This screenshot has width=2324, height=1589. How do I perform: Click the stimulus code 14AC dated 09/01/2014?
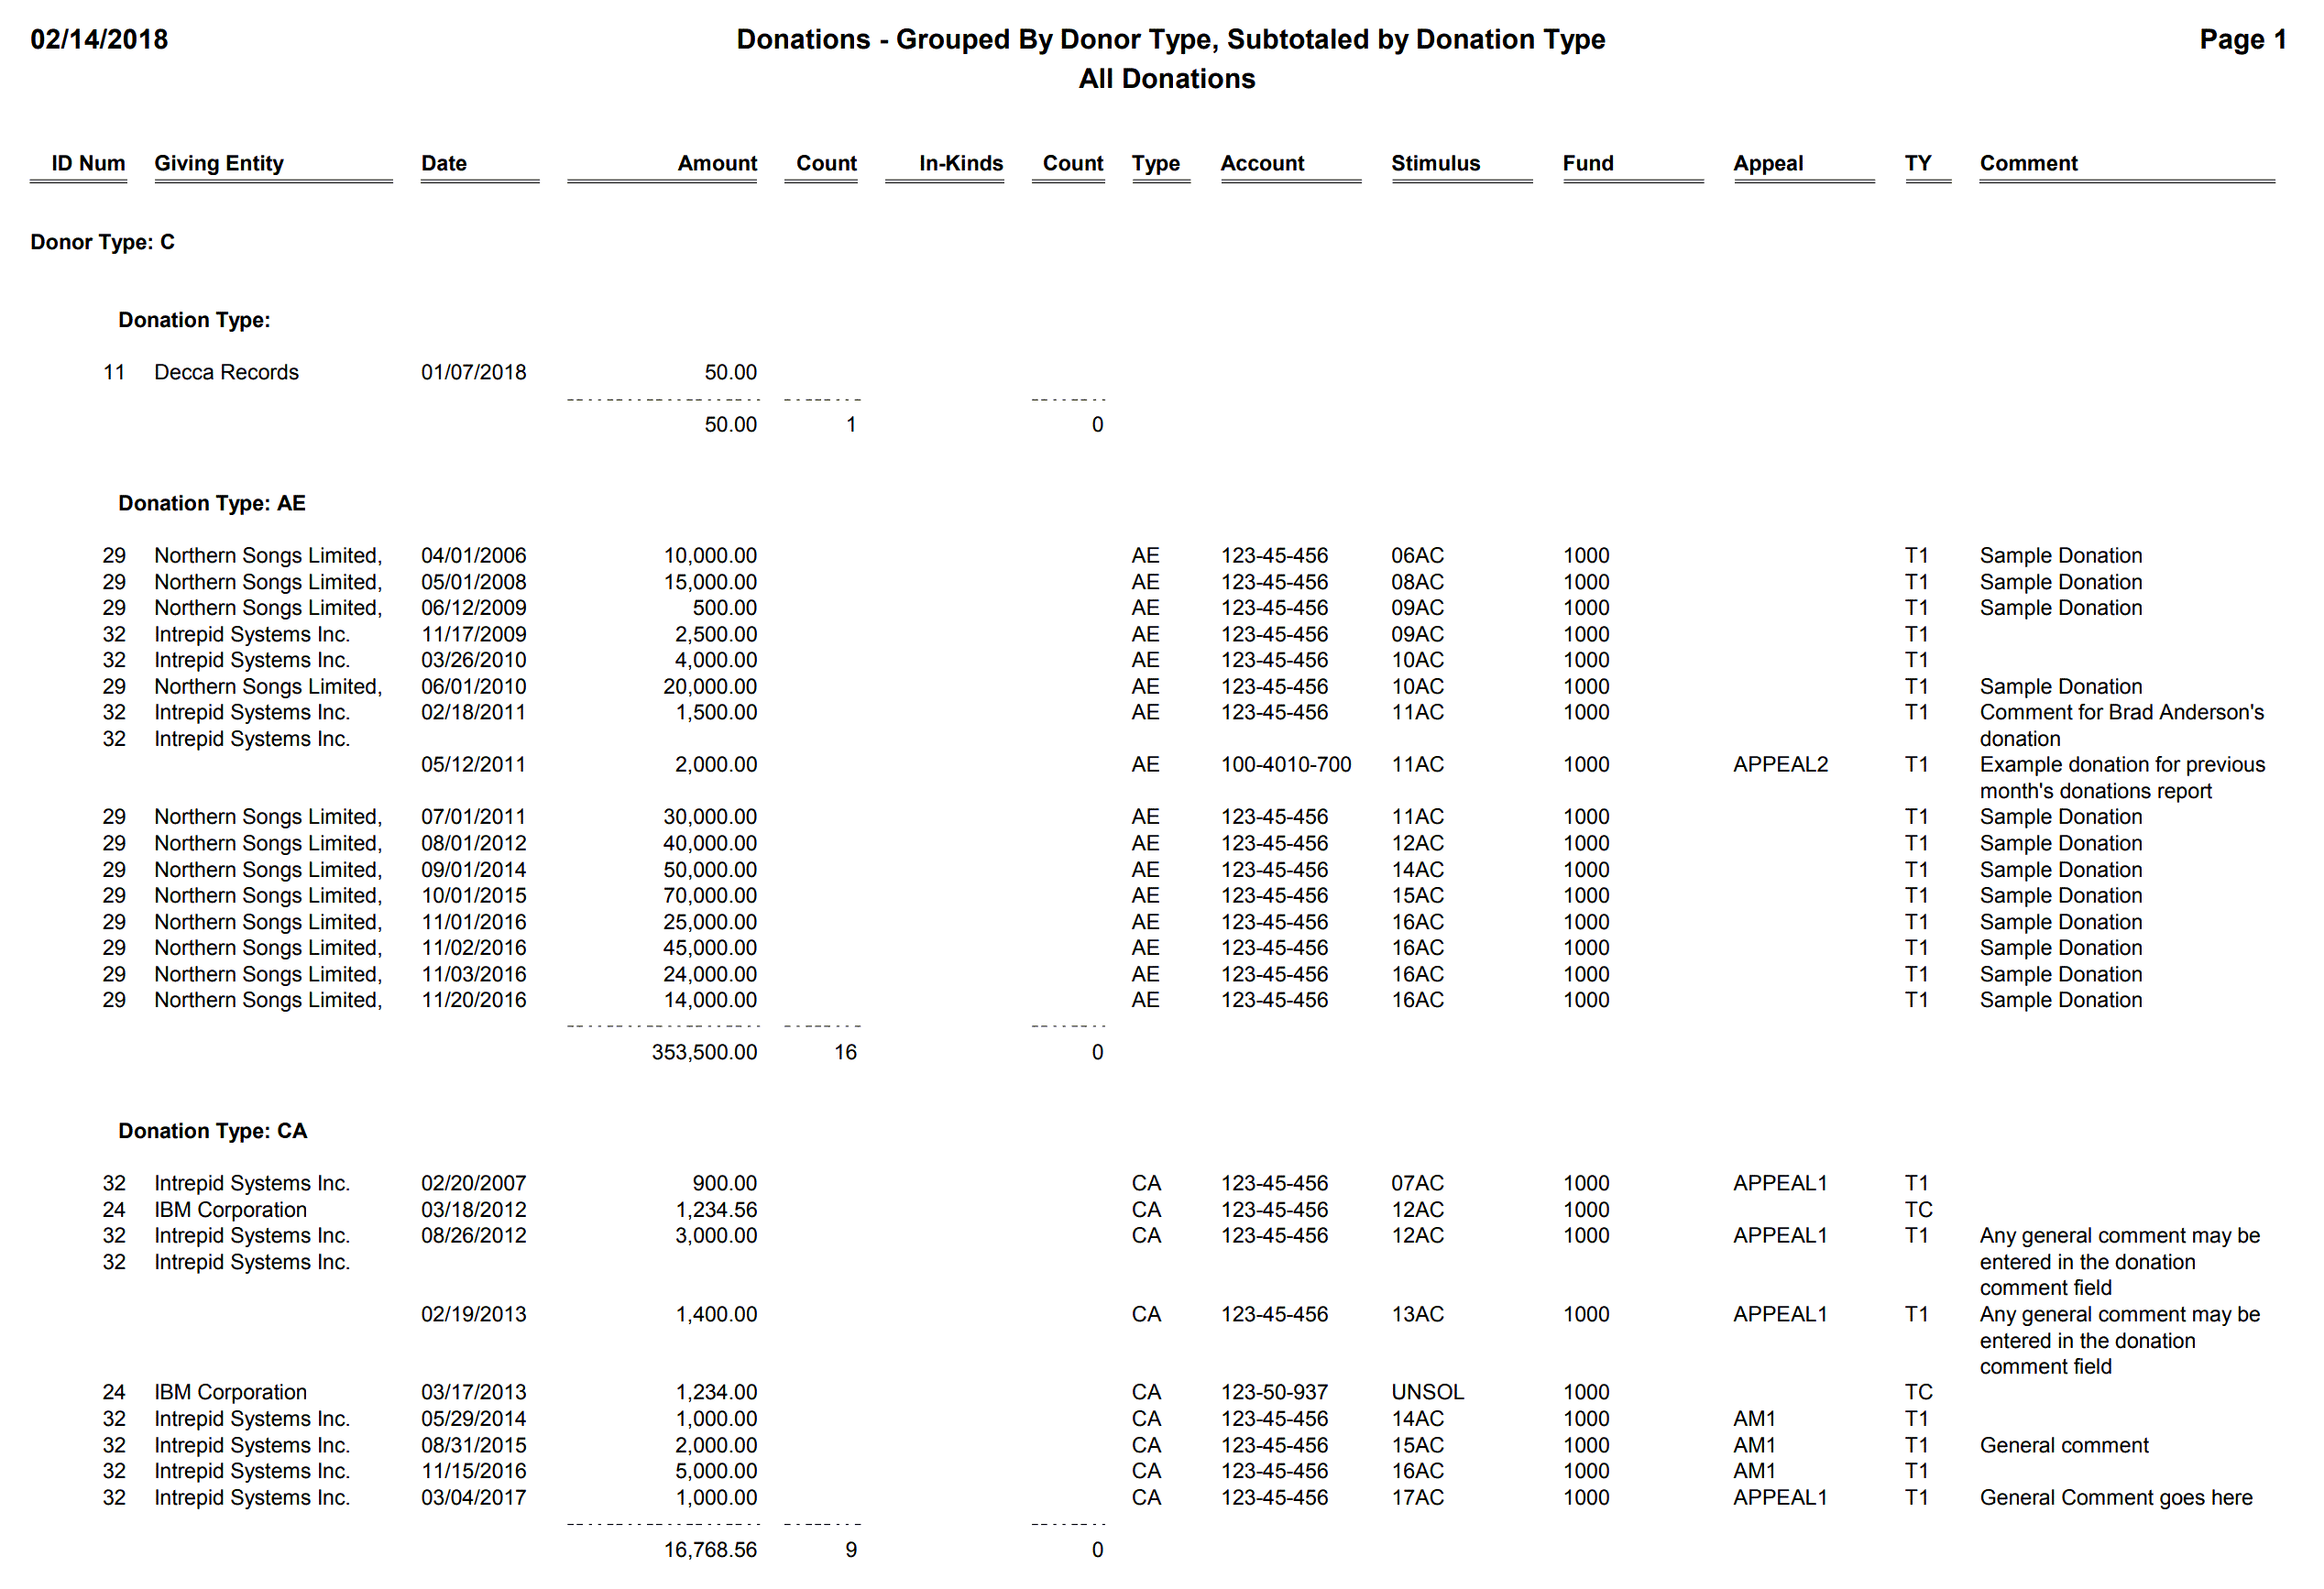1417,869
